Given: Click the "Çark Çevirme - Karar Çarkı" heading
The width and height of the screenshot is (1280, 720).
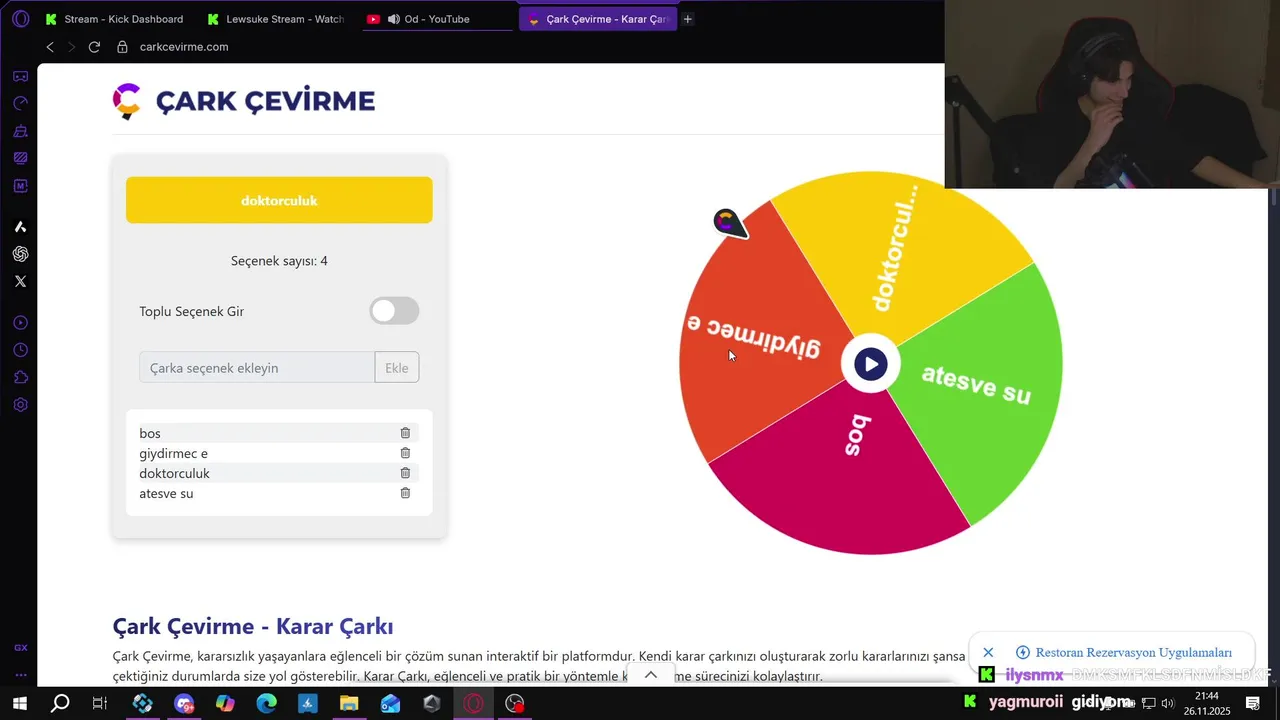Looking at the screenshot, I should (253, 627).
